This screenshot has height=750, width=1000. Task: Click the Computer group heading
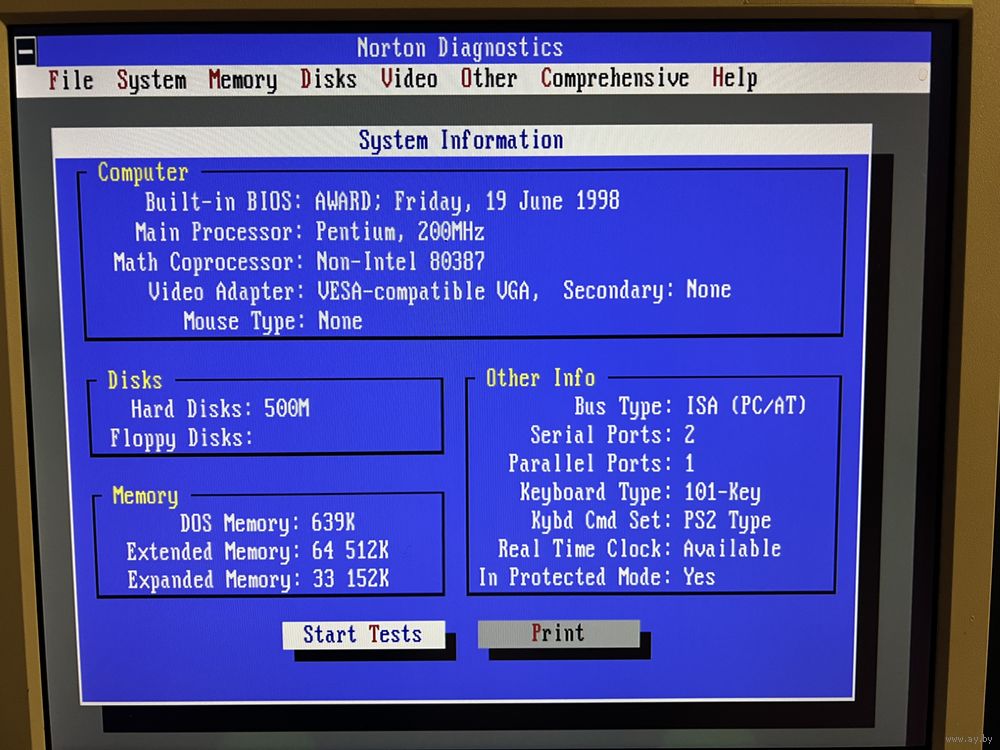pos(143,173)
